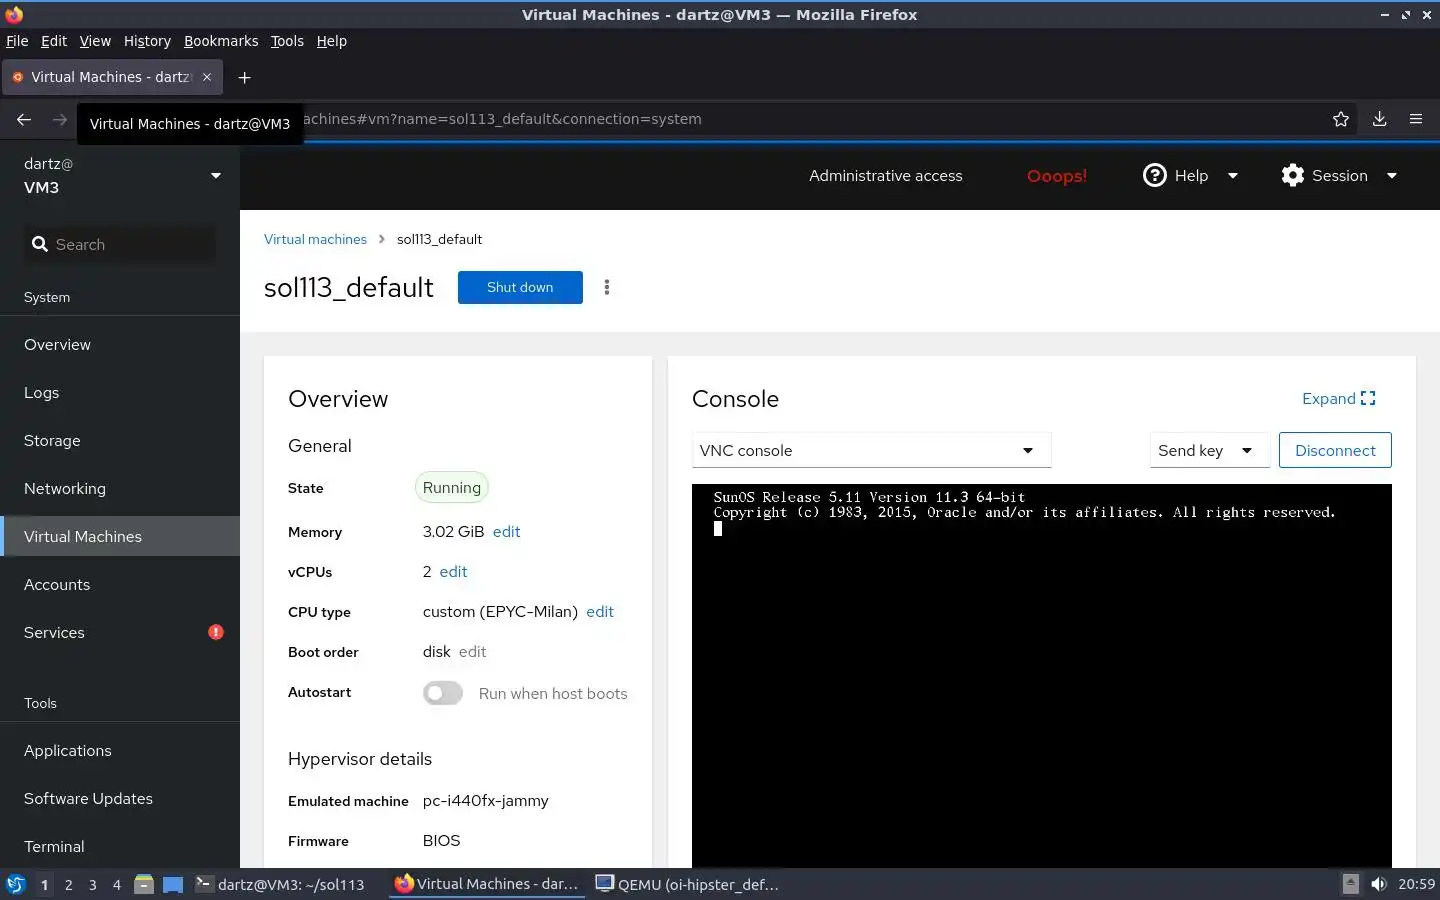Open the host switcher dropdown arrow

pos(216,175)
